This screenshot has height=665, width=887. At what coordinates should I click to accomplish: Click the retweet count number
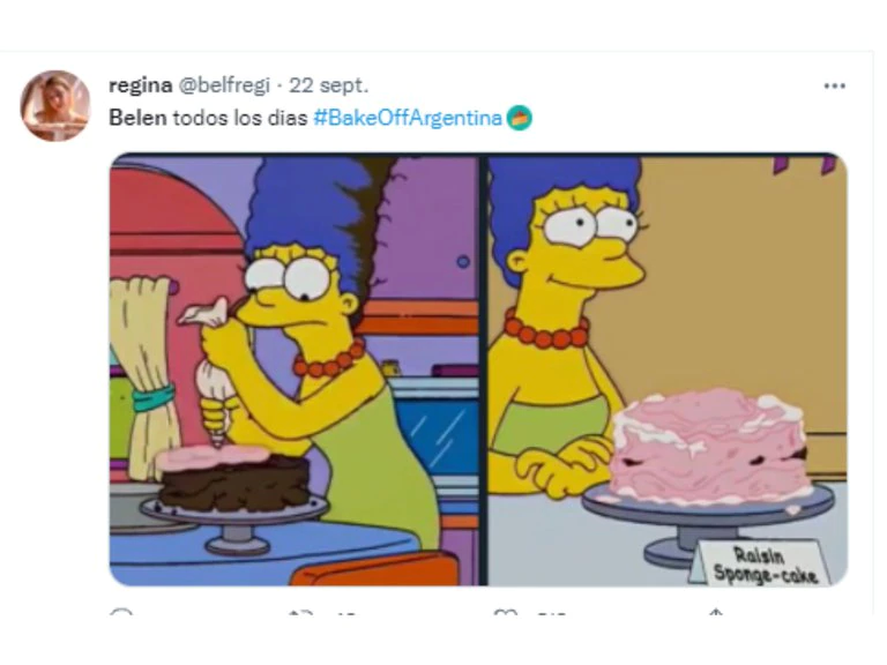point(345,612)
